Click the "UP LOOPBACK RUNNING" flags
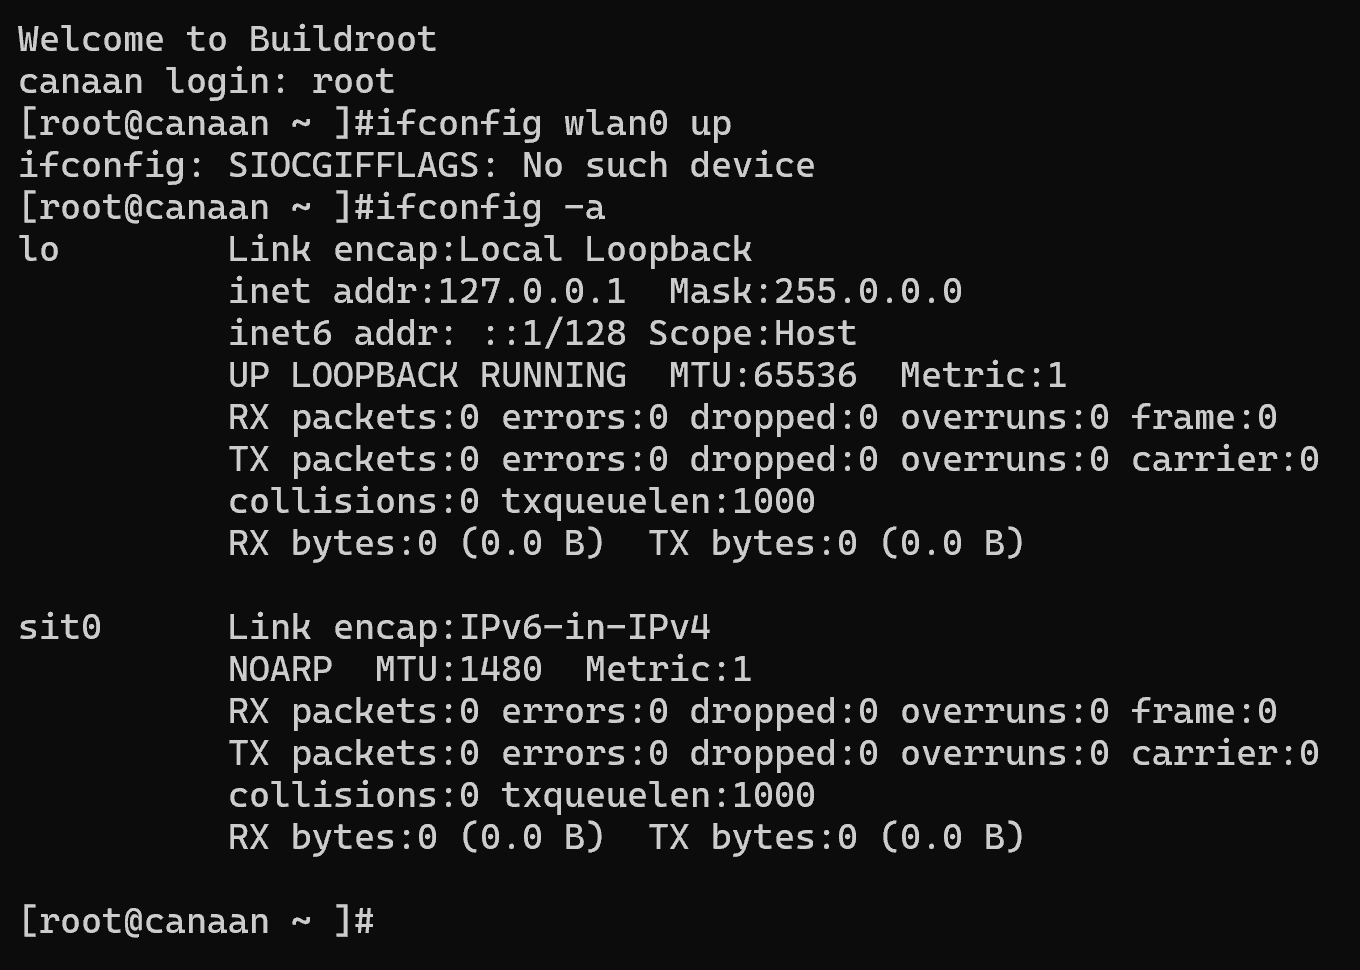Viewport: 1360px width, 970px height. 427,375
